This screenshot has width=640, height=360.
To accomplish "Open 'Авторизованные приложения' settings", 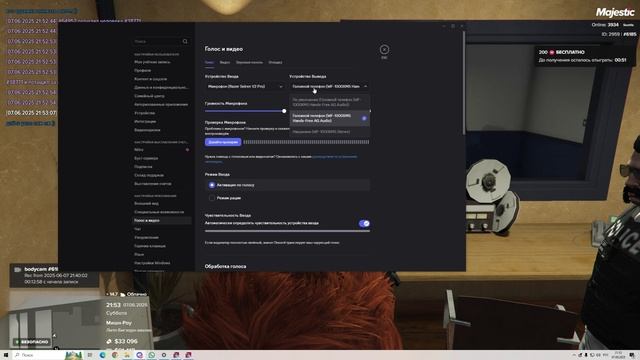I will point(162,104).
